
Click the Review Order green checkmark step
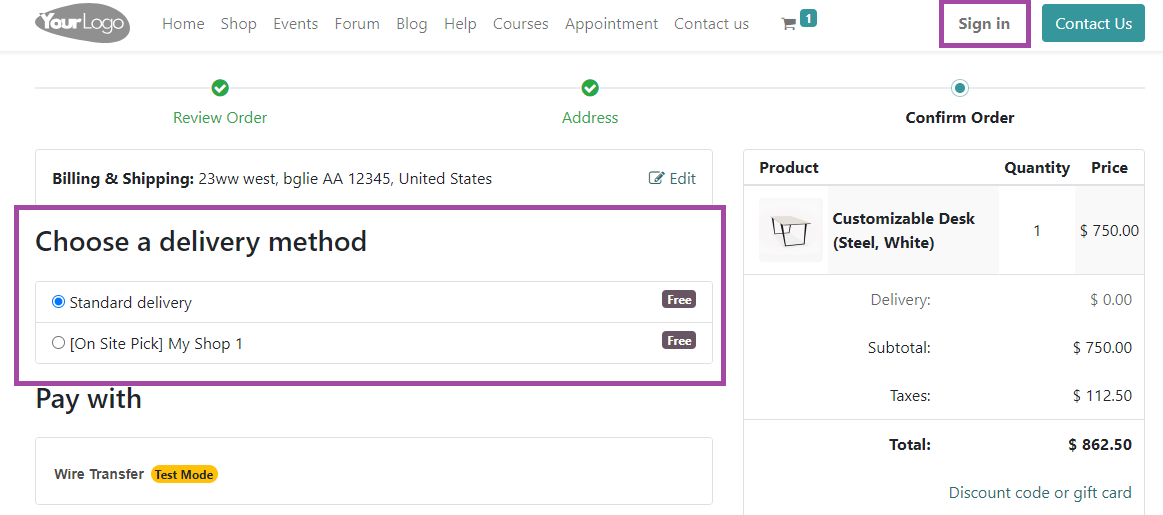point(220,88)
